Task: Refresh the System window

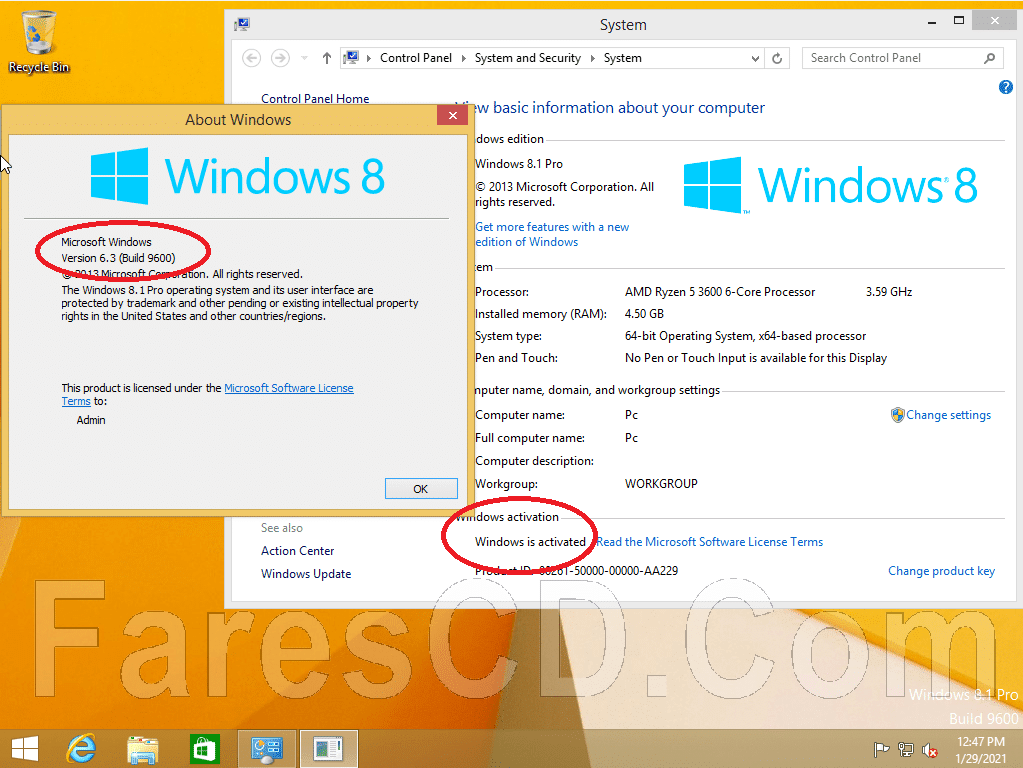Action: pyautogui.click(x=777, y=58)
